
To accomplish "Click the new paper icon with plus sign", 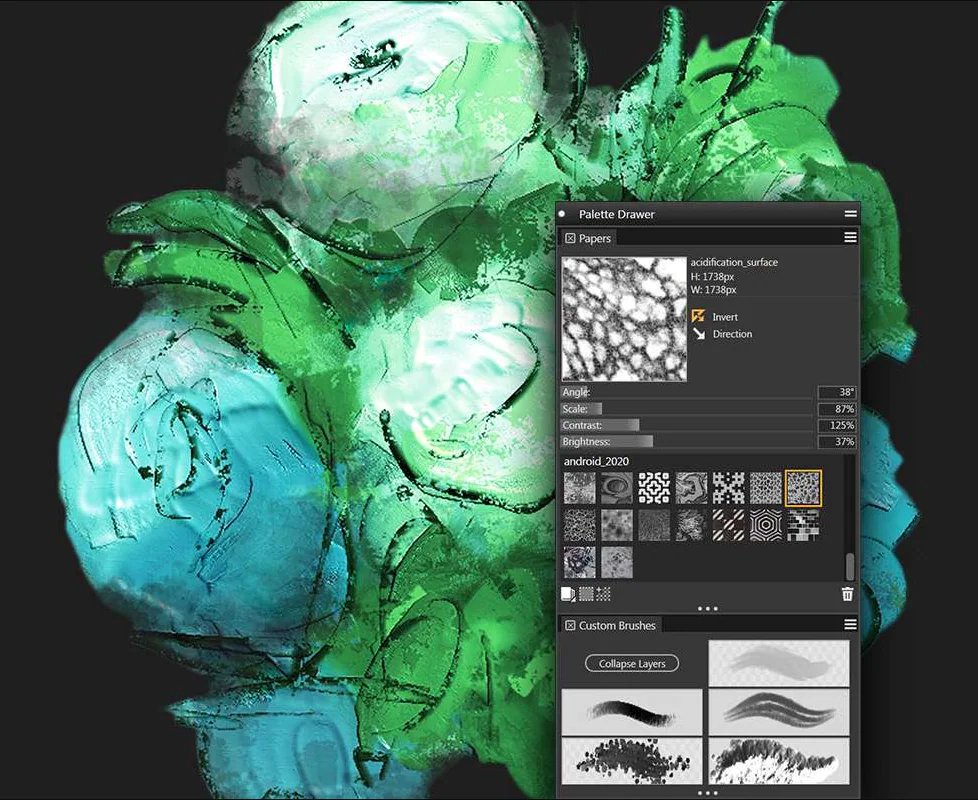I will click(603, 594).
